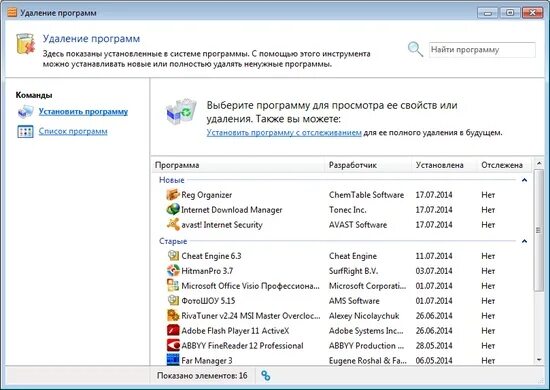The width and height of the screenshot is (550, 390).
Task: Click the Cheat Engine 6.3 icon
Action: (x=173, y=255)
